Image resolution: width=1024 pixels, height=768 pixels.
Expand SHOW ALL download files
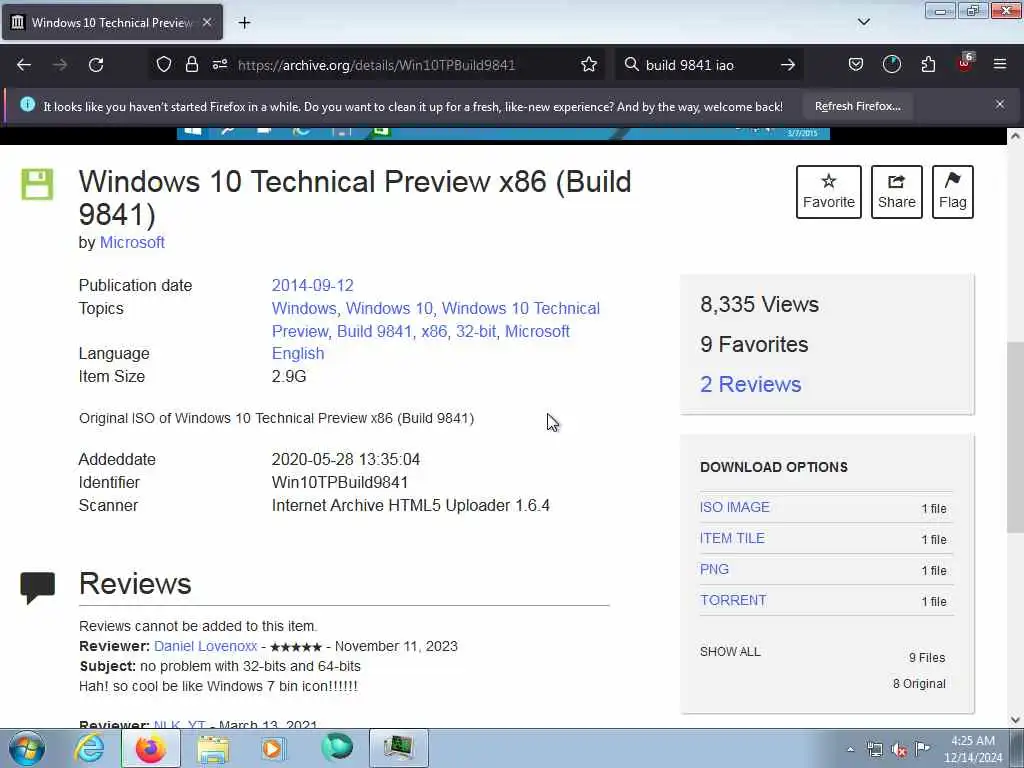click(x=730, y=652)
